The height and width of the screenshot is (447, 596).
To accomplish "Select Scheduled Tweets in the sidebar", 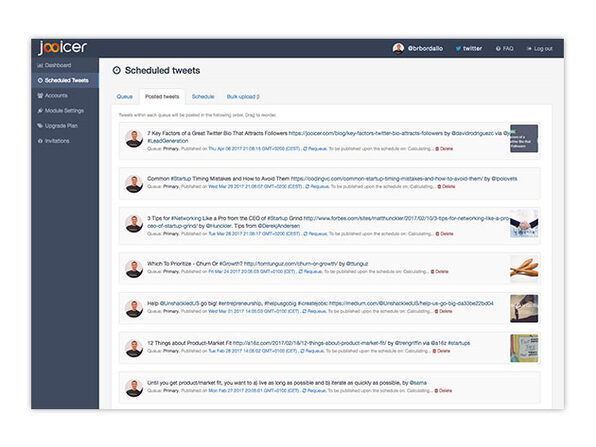I will coord(63,80).
